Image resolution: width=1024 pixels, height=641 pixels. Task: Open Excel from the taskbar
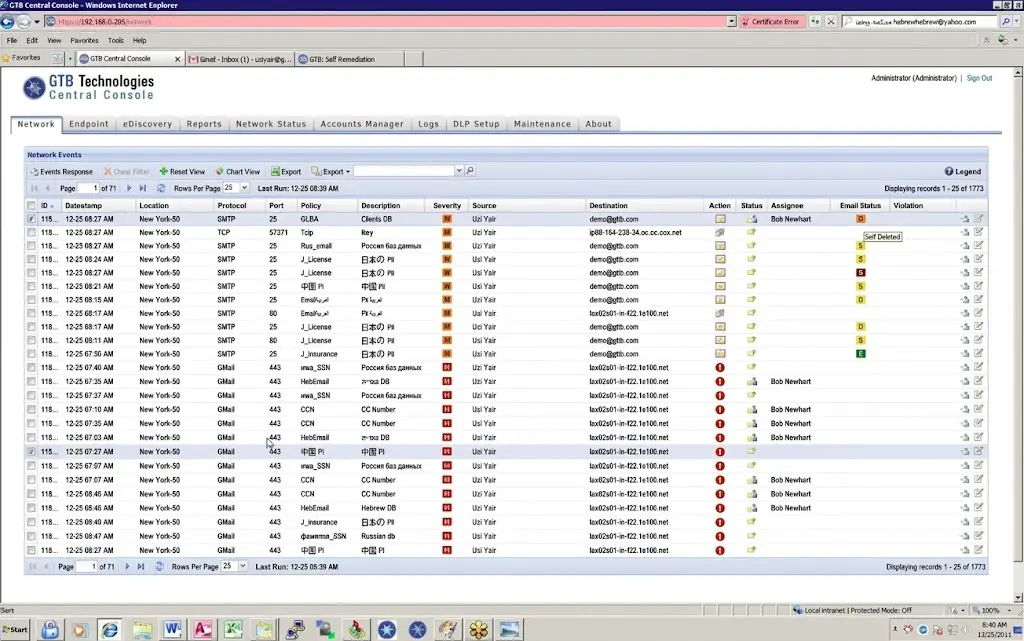pyautogui.click(x=233, y=629)
